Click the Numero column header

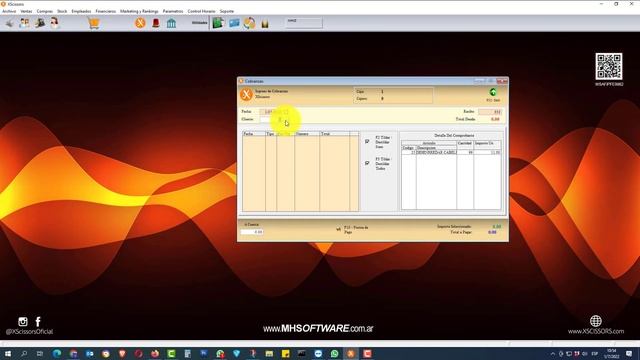pyautogui.click(x=307, y=134)
